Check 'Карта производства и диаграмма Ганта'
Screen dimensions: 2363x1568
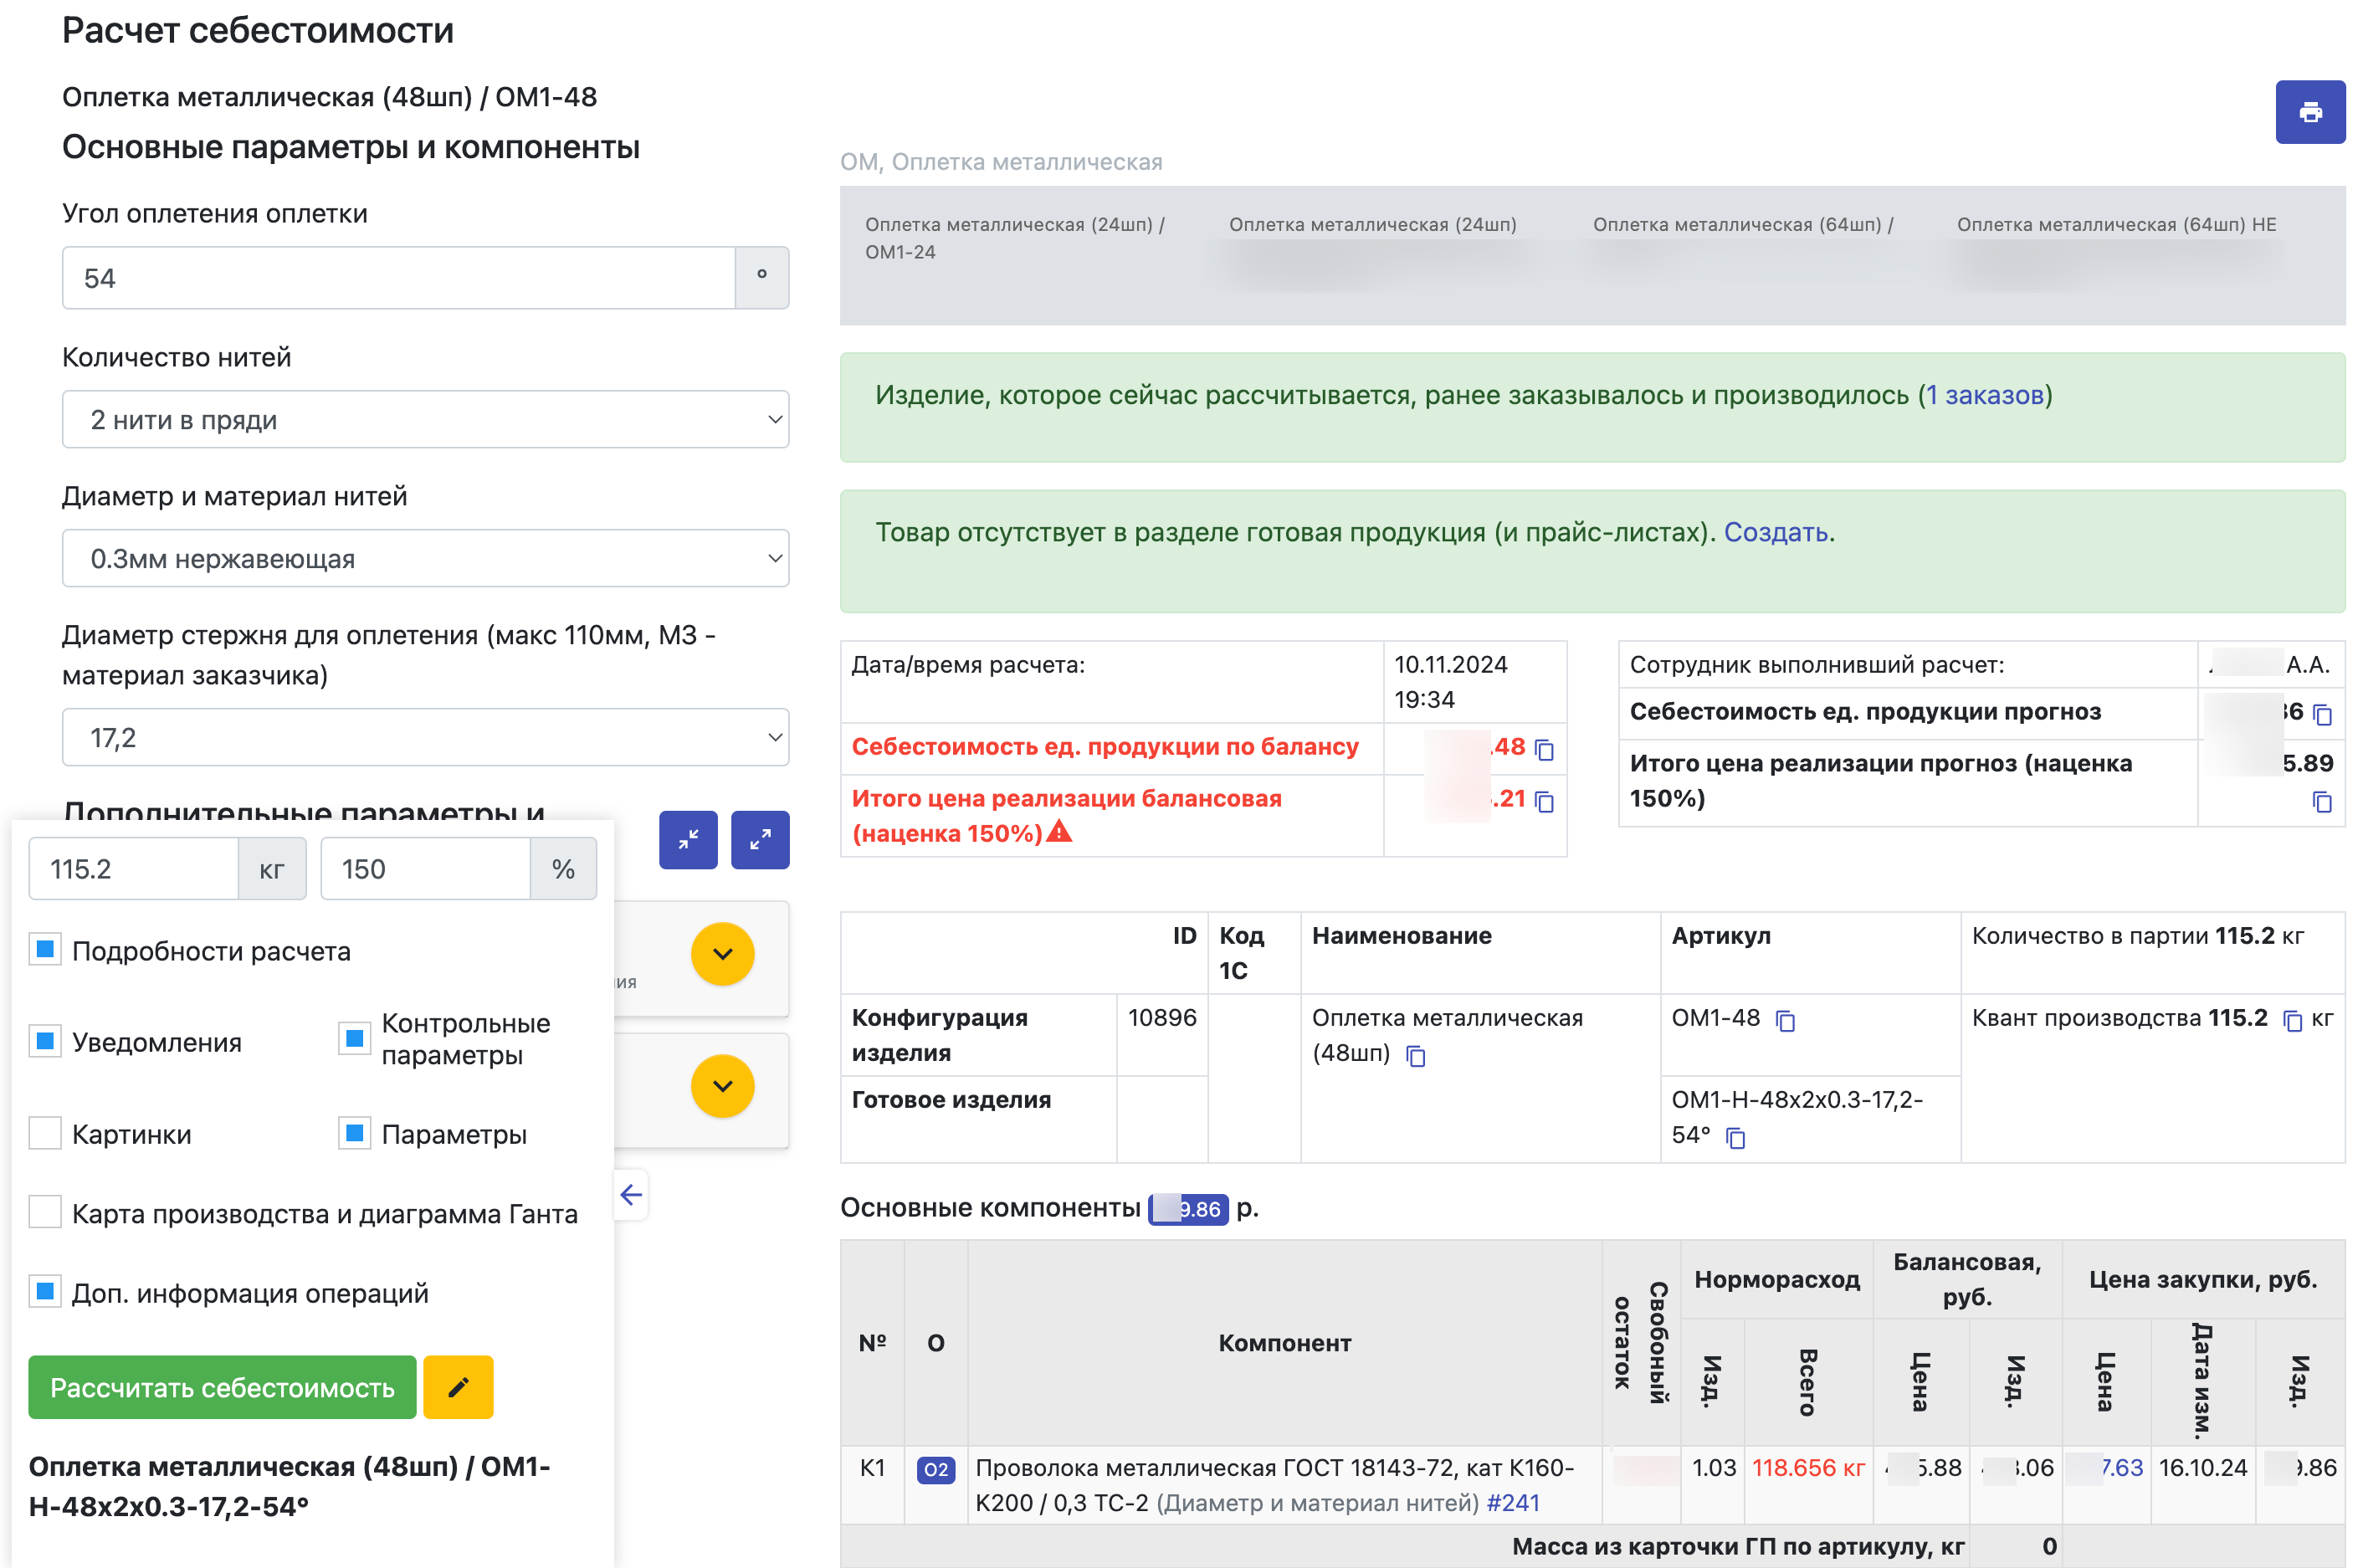pos(45,1213)
